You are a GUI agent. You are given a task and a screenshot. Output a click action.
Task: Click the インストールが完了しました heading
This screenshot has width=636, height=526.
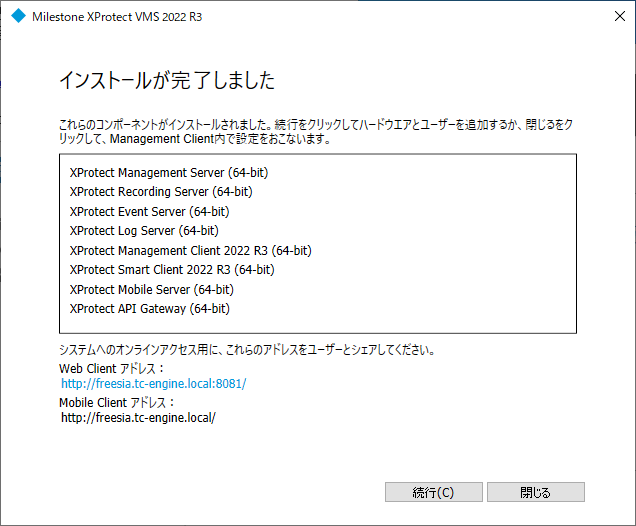pyautogui.click(x=167, y=80)
